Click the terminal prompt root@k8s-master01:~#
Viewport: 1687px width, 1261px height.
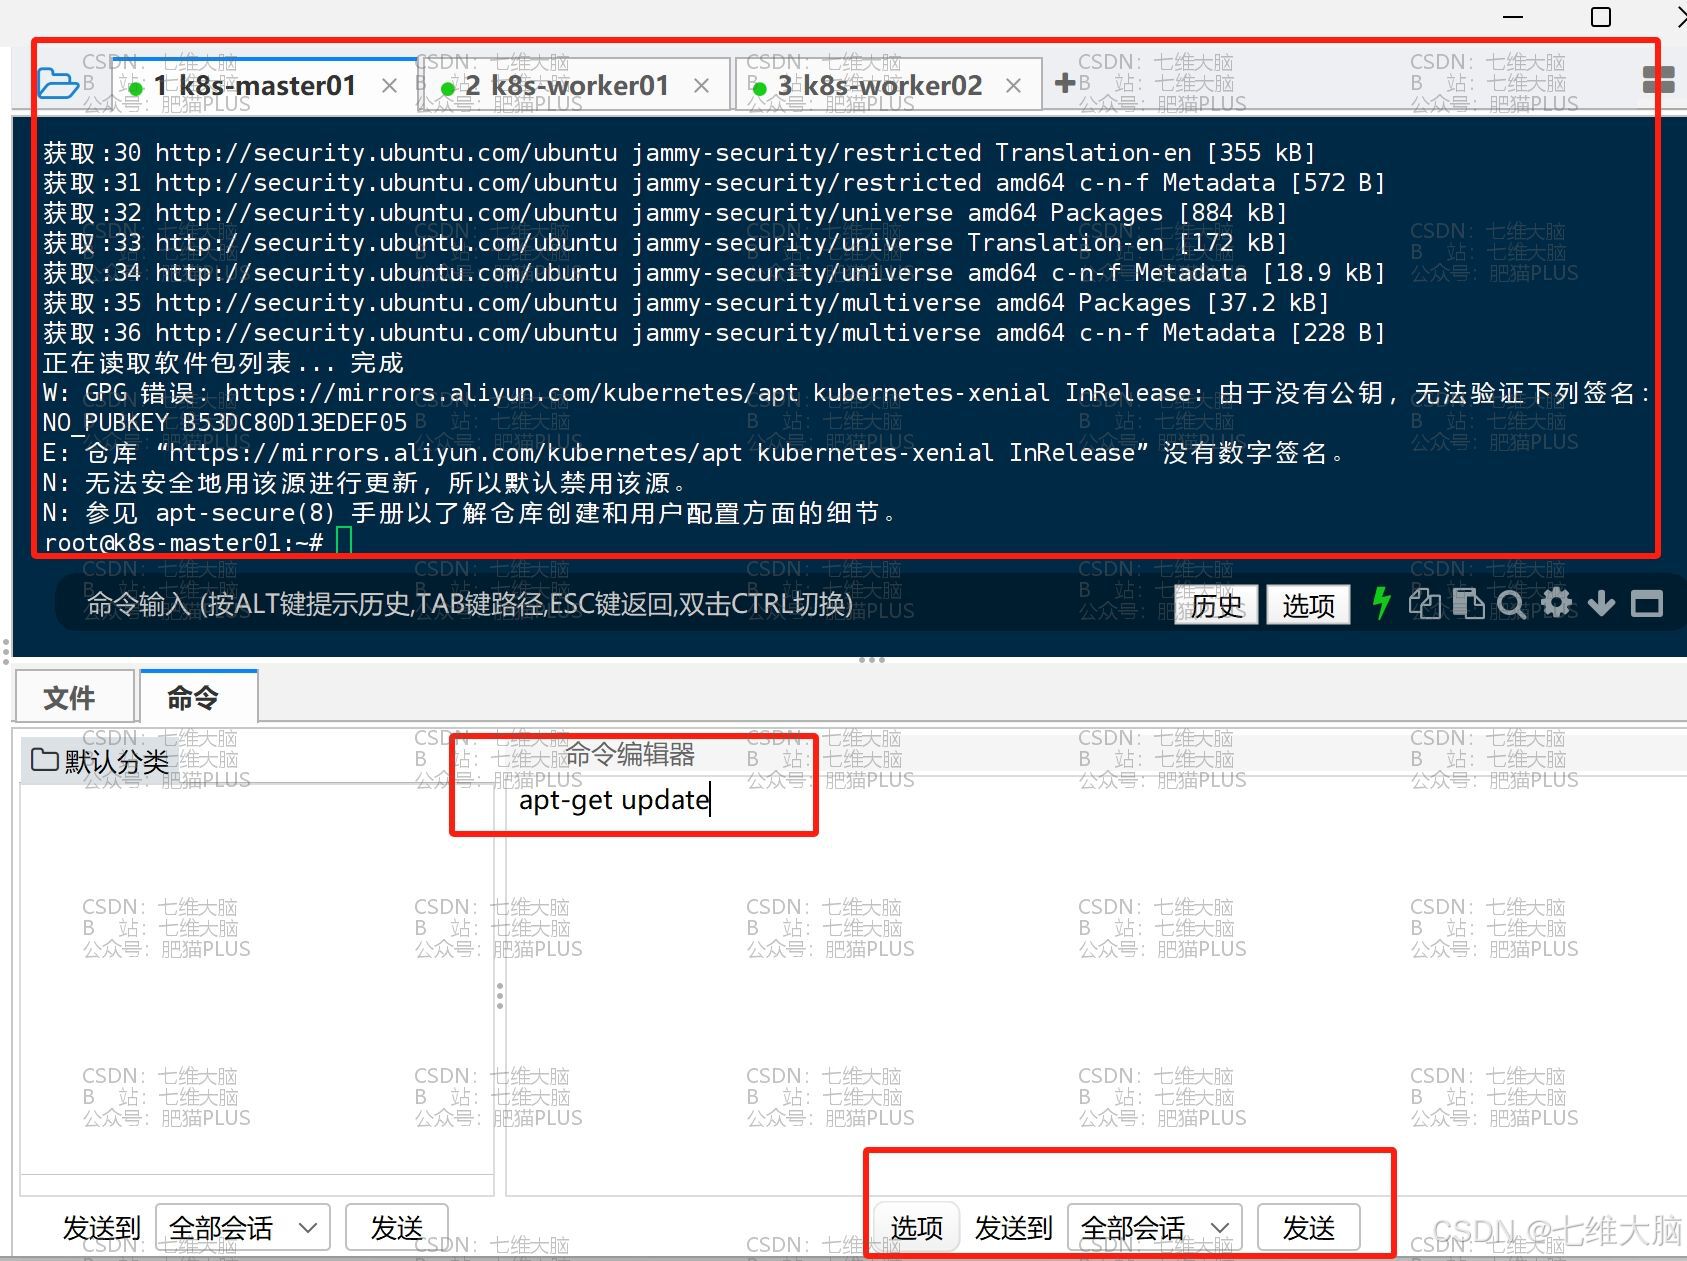point(183,542)
